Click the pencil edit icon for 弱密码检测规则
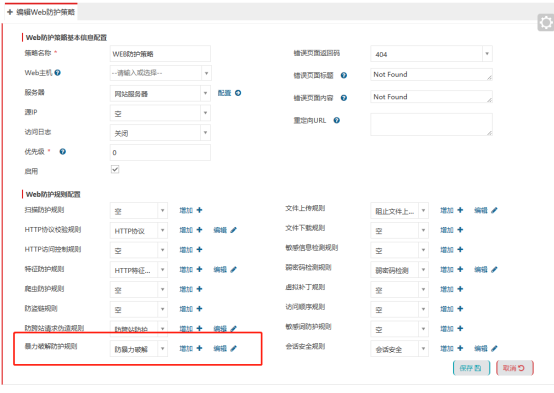The height and width of the screenshot is (393, 554). point(494,270)
